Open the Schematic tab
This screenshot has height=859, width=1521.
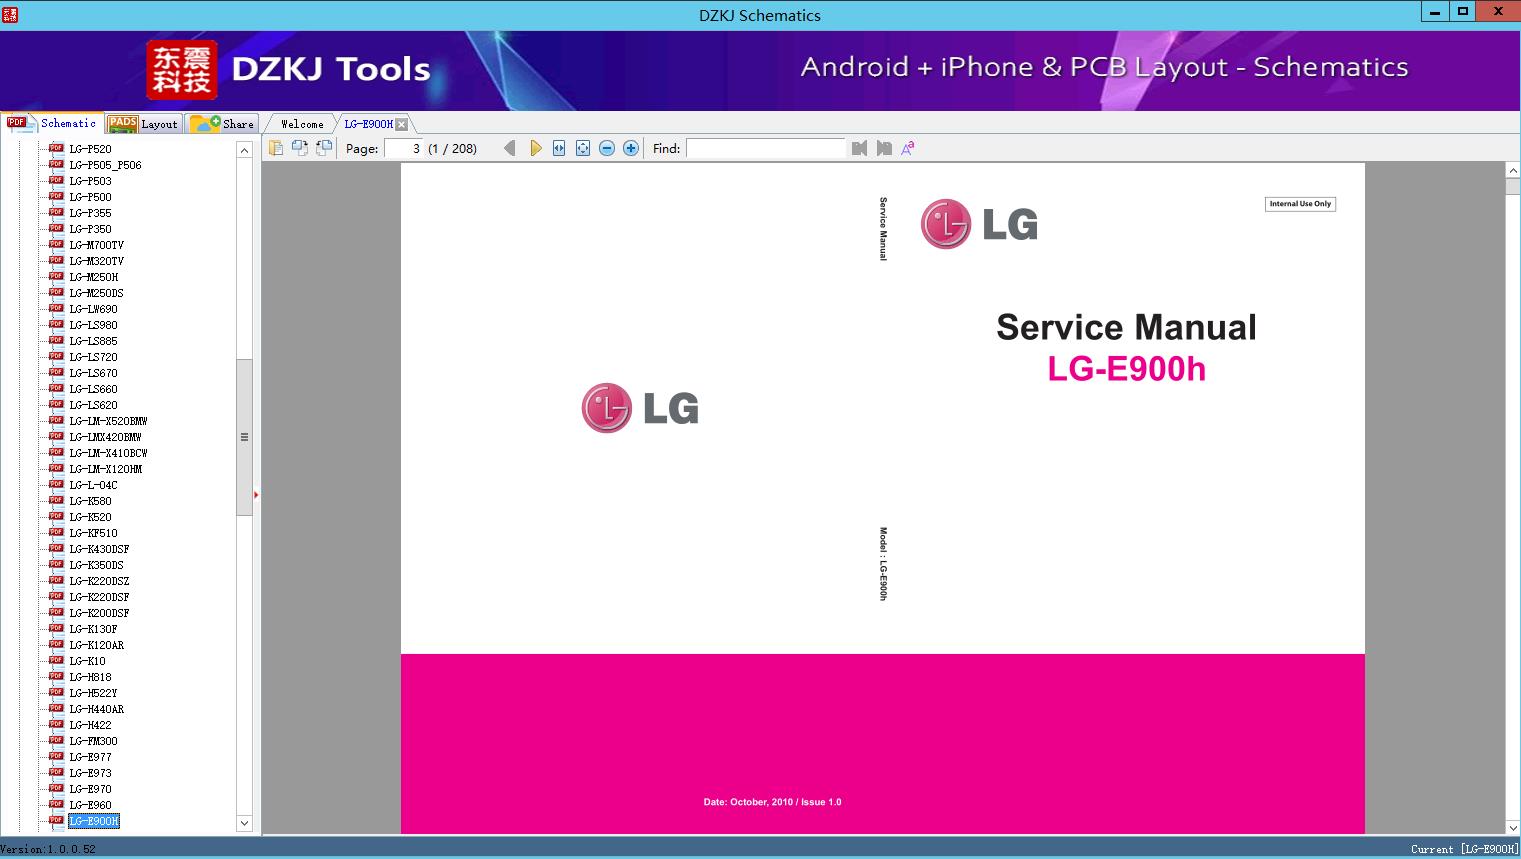(52, 123)
